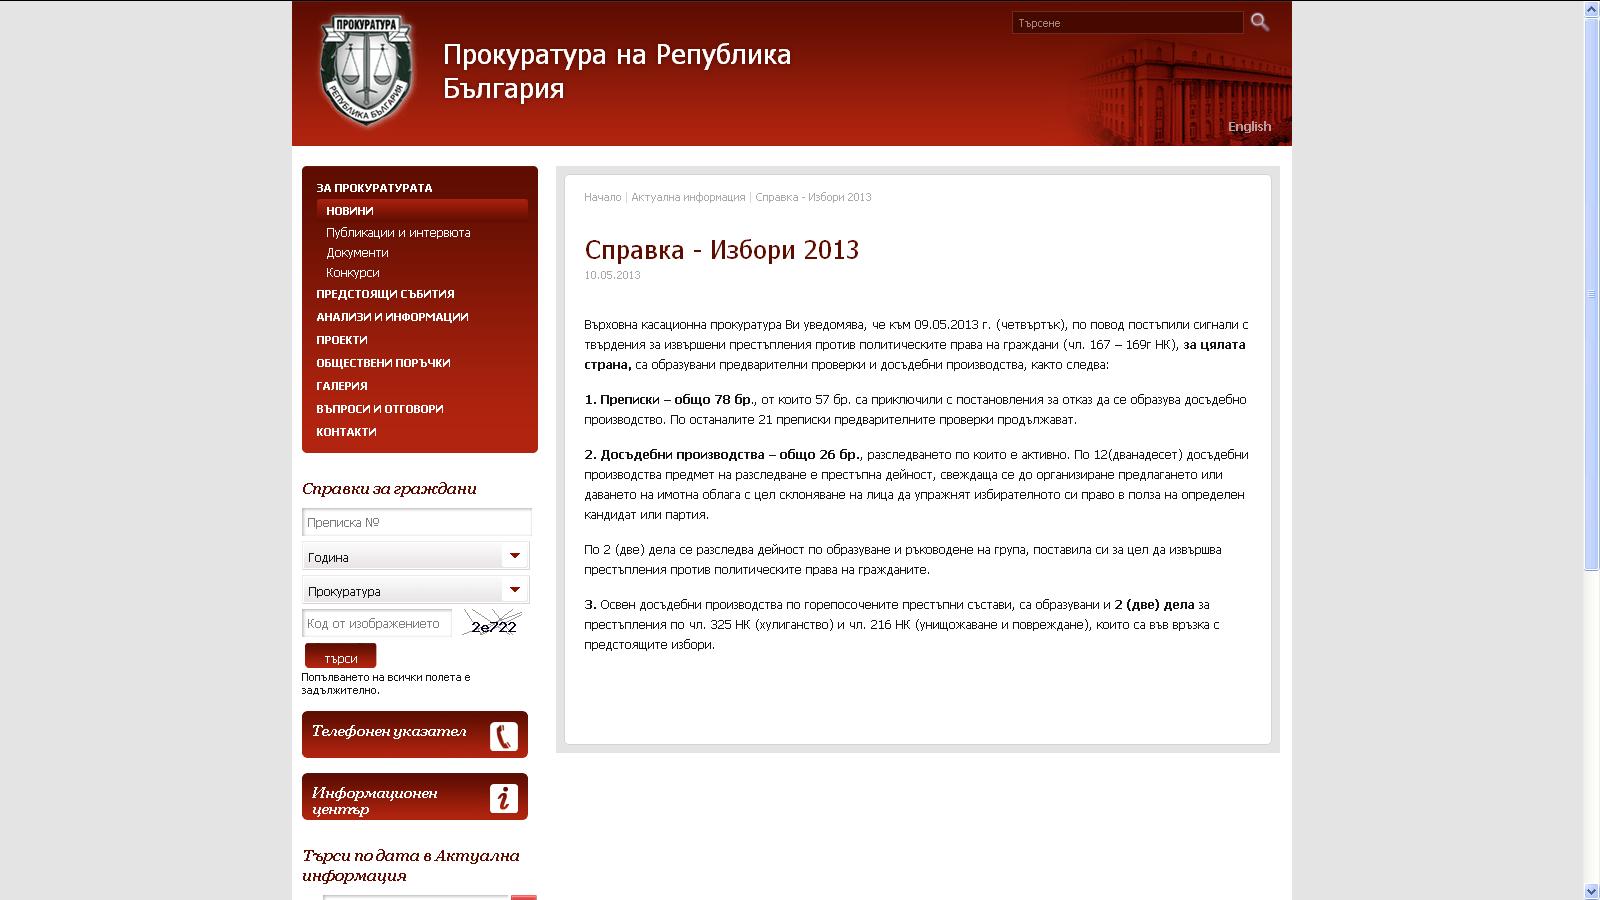Viewport: 1600px width, 900px height.
Task: Open ПРОЕКТИ menu item
Action: pyautogui.click(x=341, y=340)
